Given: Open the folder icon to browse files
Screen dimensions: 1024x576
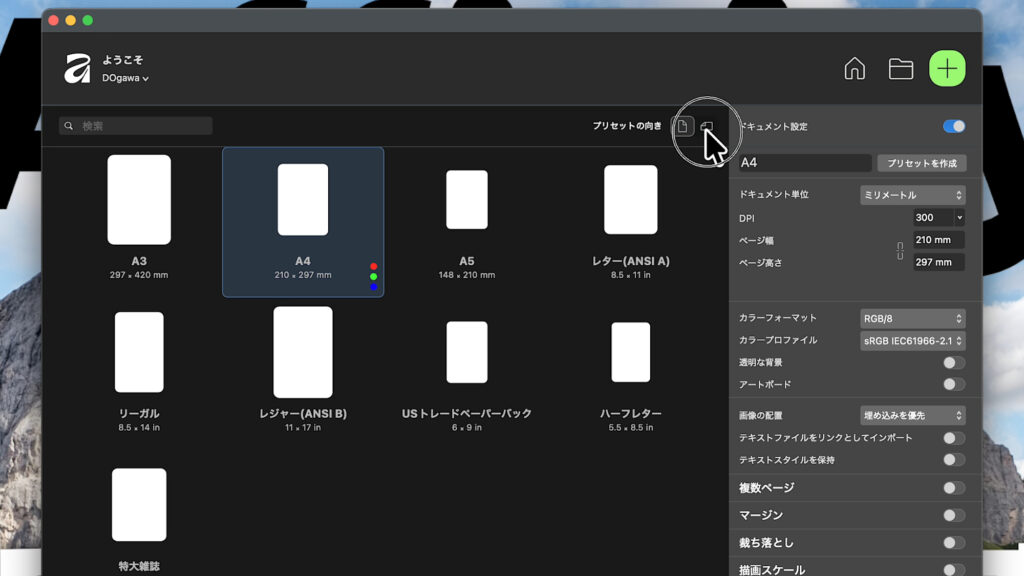Looking at the screenshot, I should [901, 69].
